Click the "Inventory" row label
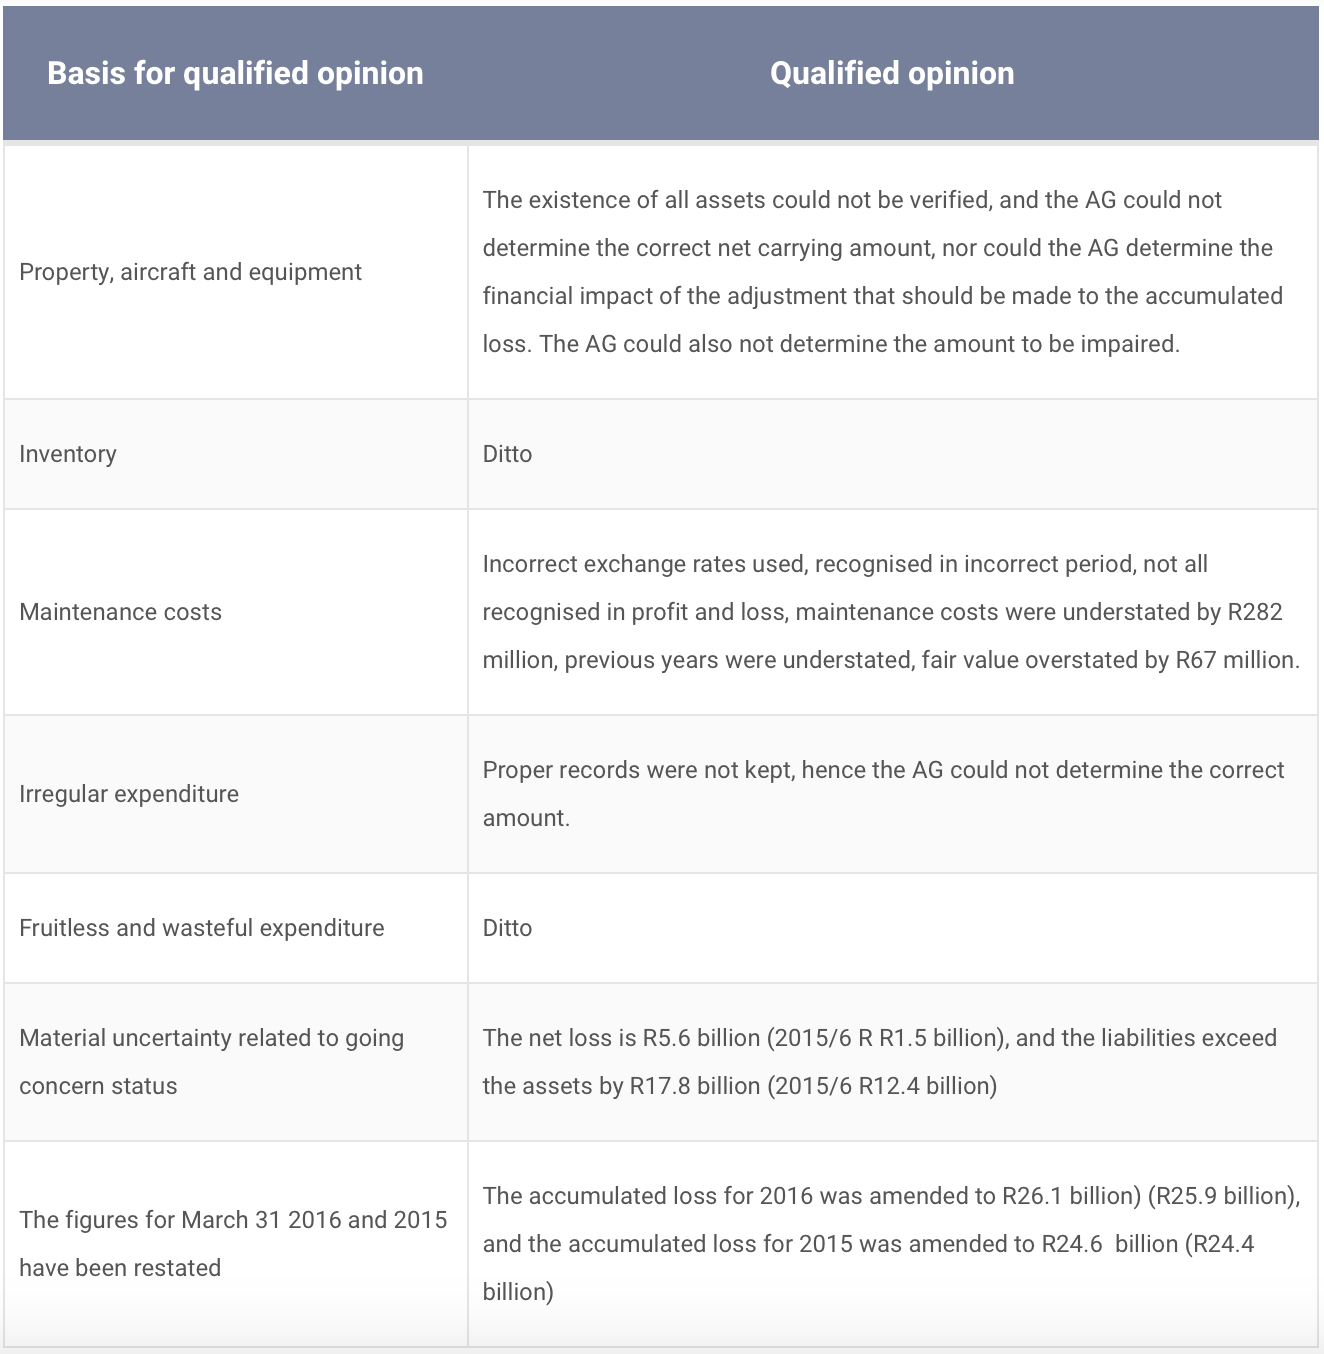Image resolution: width=1324 pixels, height=1354 pixels. [68, 454]
